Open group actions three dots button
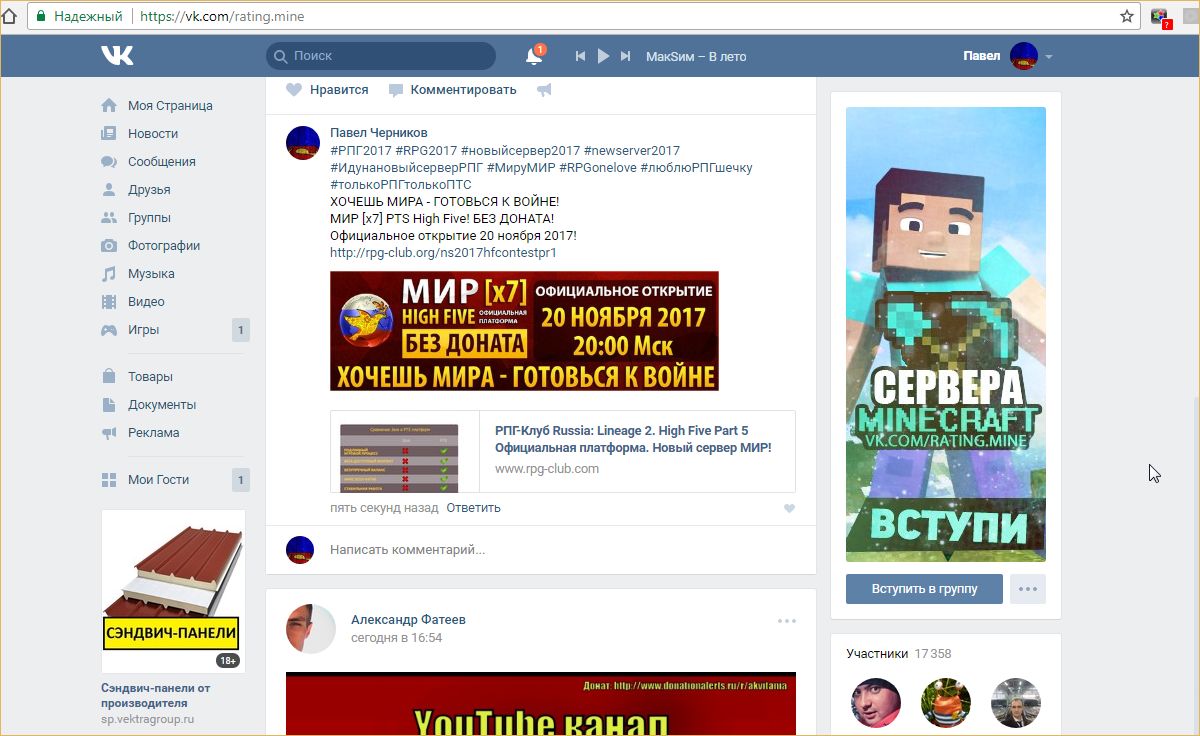Image resolution: width=1200 pixels, height=736 pixels. click(1028, 588)
